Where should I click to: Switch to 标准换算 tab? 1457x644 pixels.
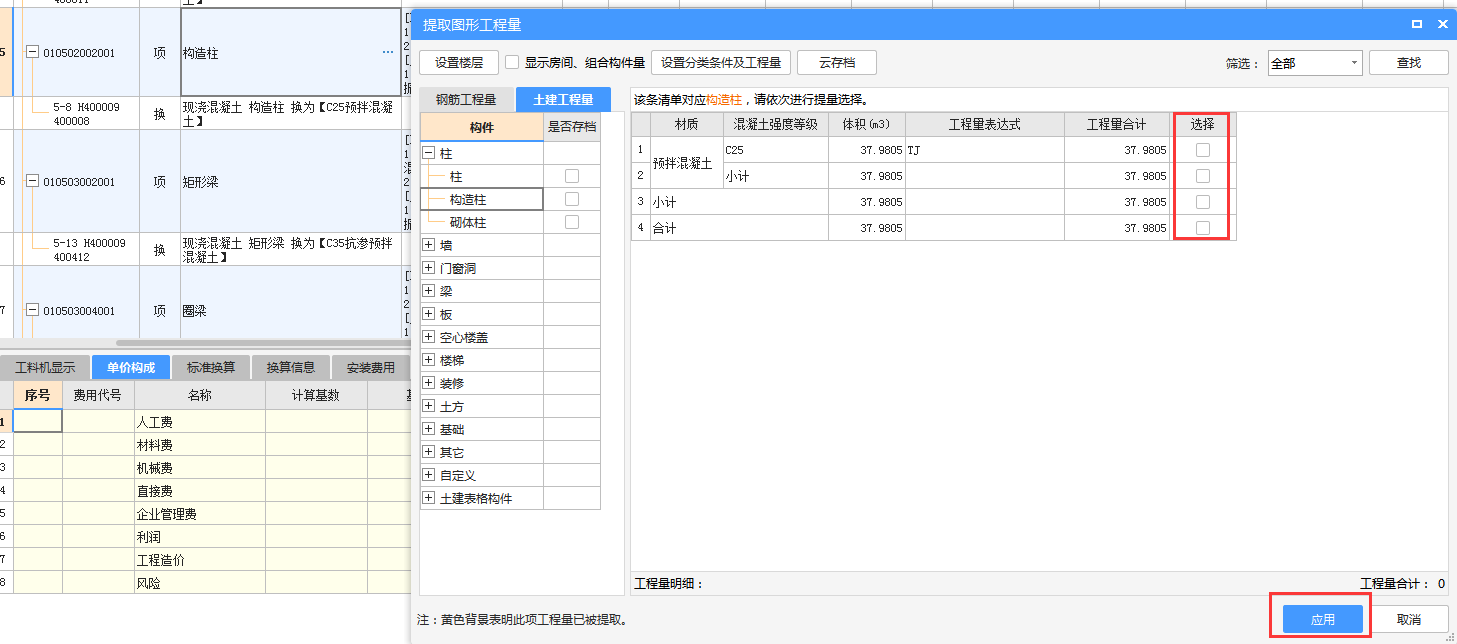[211, 367]
